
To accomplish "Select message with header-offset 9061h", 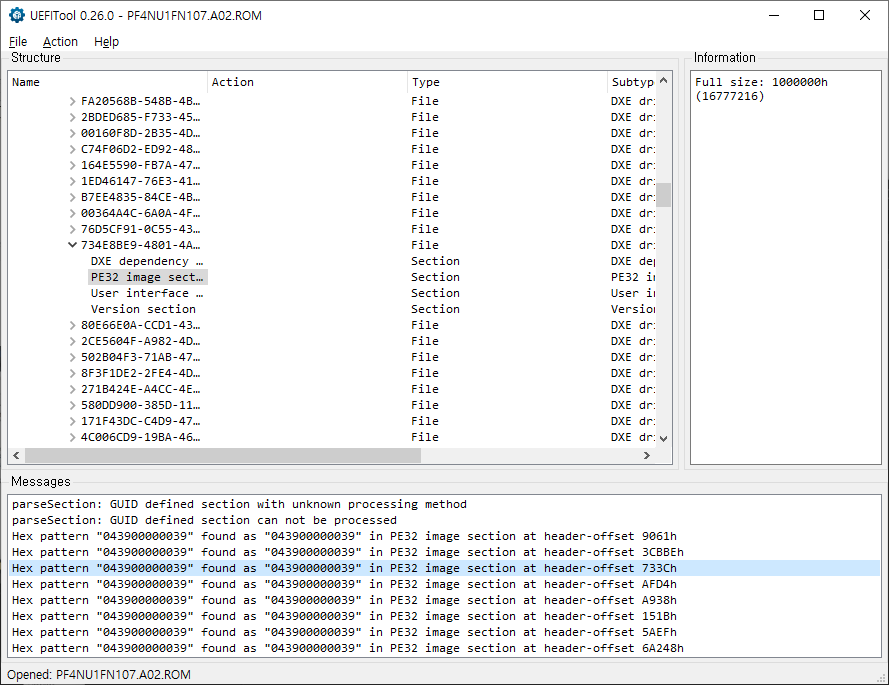I will [x=444, y=536].
